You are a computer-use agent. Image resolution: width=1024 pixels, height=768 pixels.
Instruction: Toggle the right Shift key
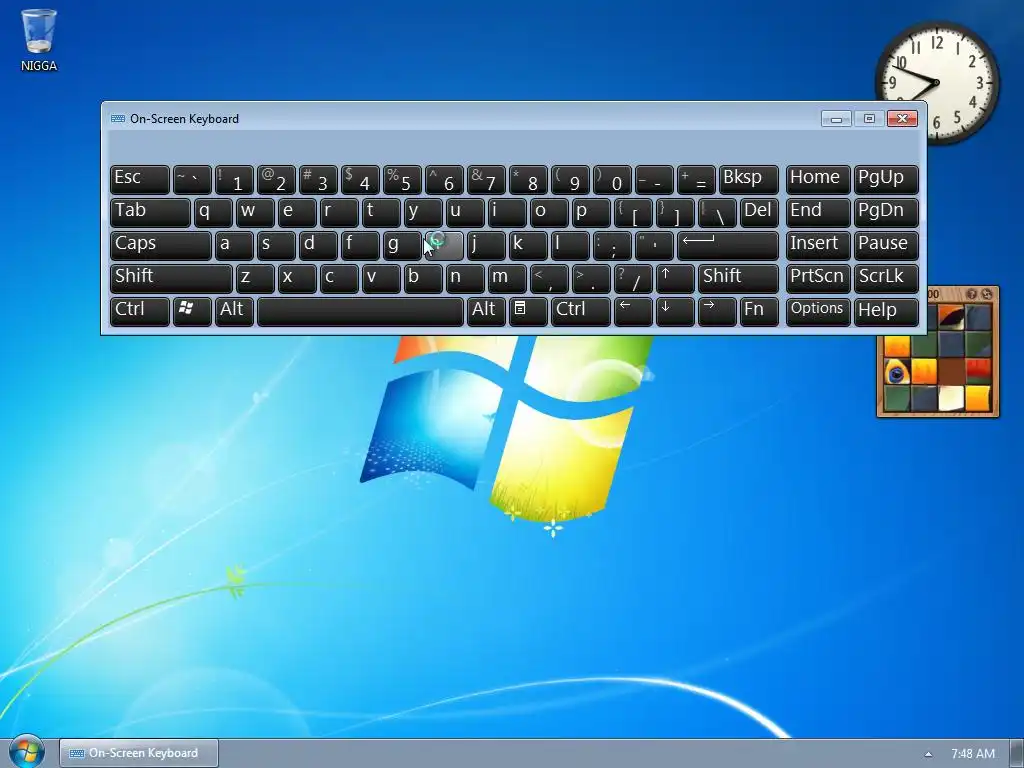click(738, 278)
